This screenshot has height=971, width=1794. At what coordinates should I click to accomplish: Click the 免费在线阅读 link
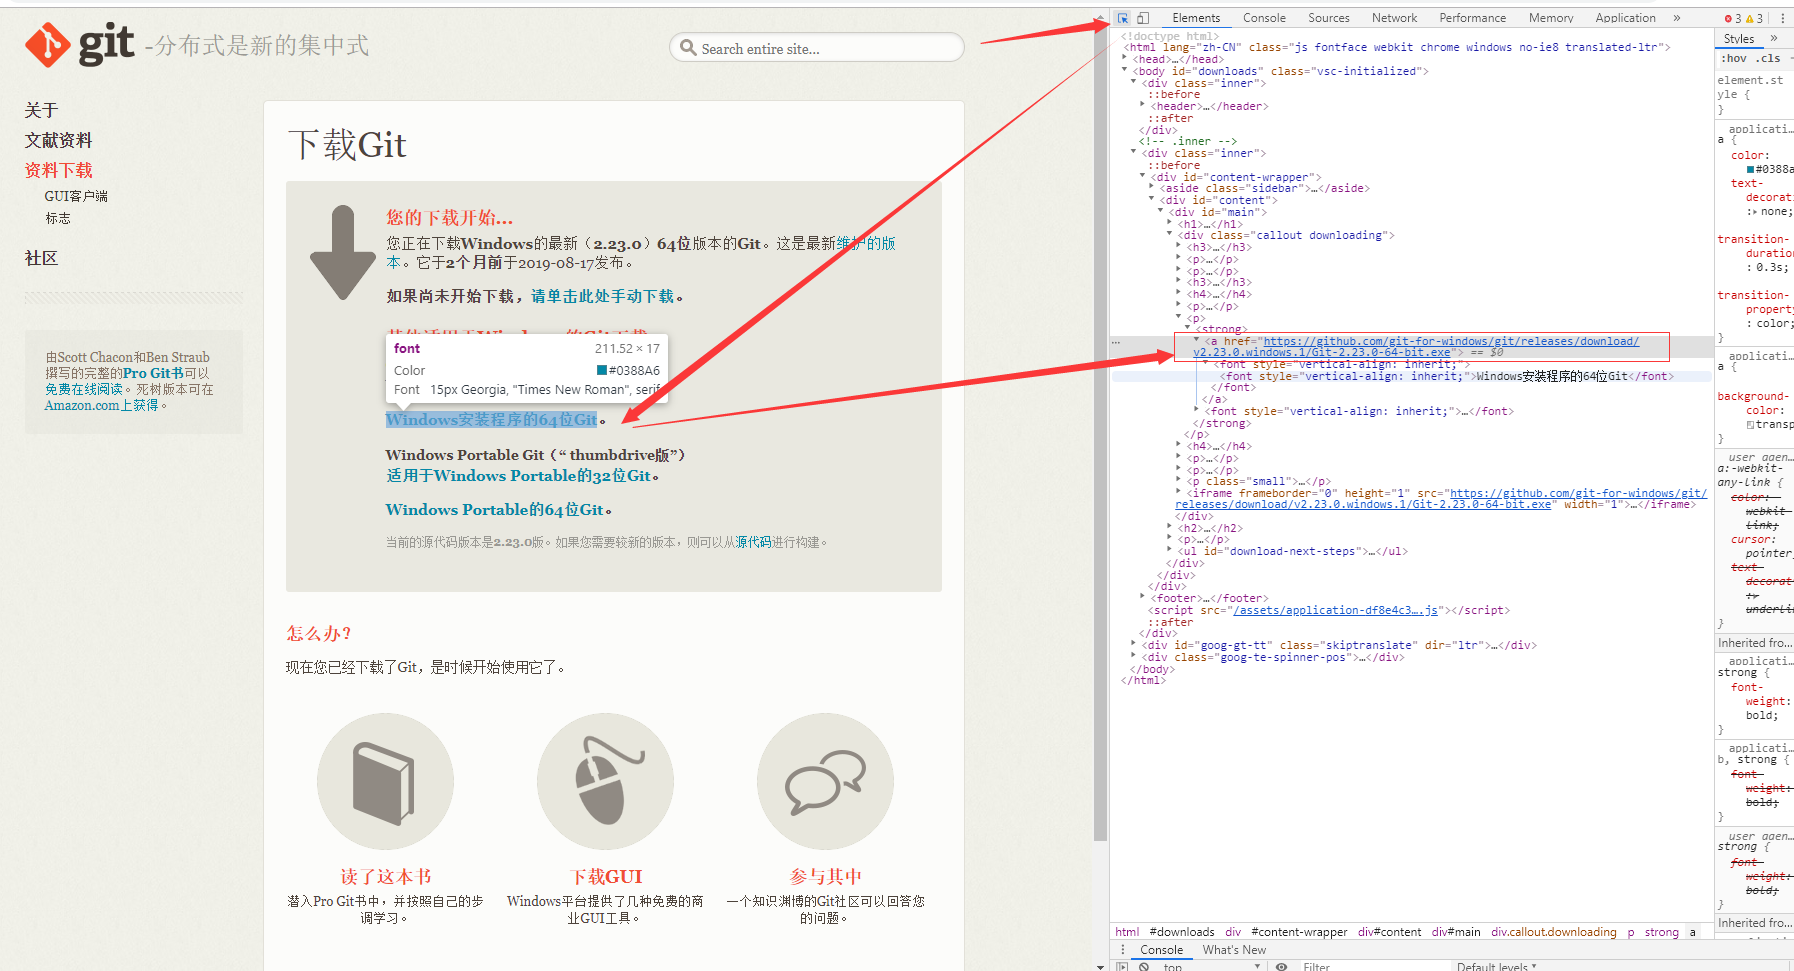pyautogui.click(x=83, y=389)
